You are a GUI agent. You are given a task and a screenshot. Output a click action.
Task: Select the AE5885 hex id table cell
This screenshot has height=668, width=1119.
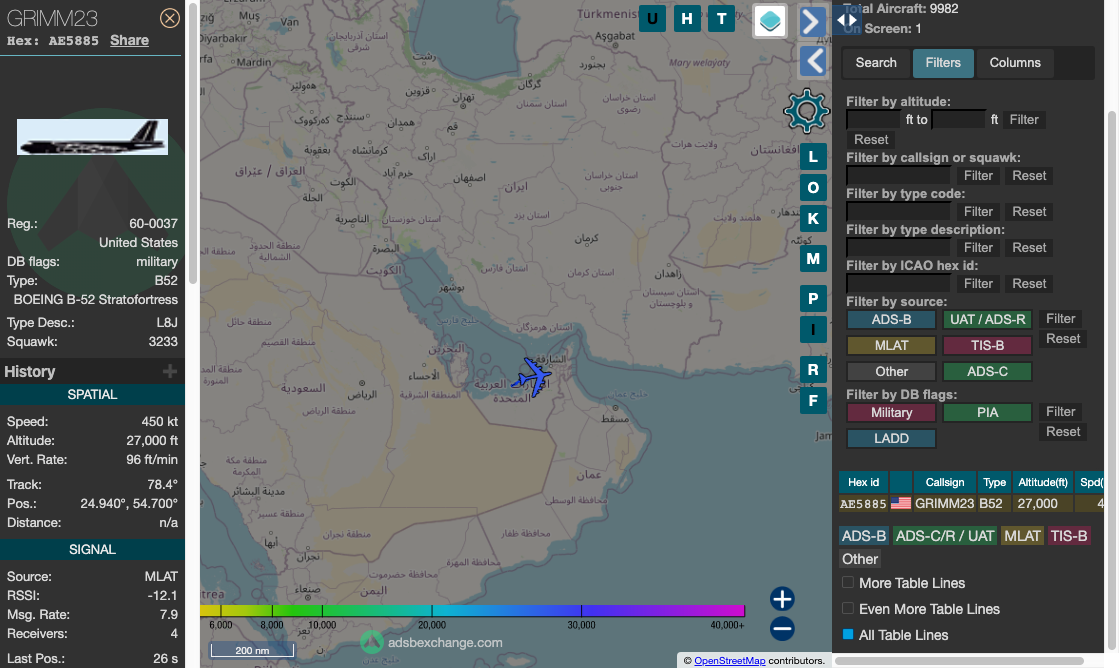(863, 504)
